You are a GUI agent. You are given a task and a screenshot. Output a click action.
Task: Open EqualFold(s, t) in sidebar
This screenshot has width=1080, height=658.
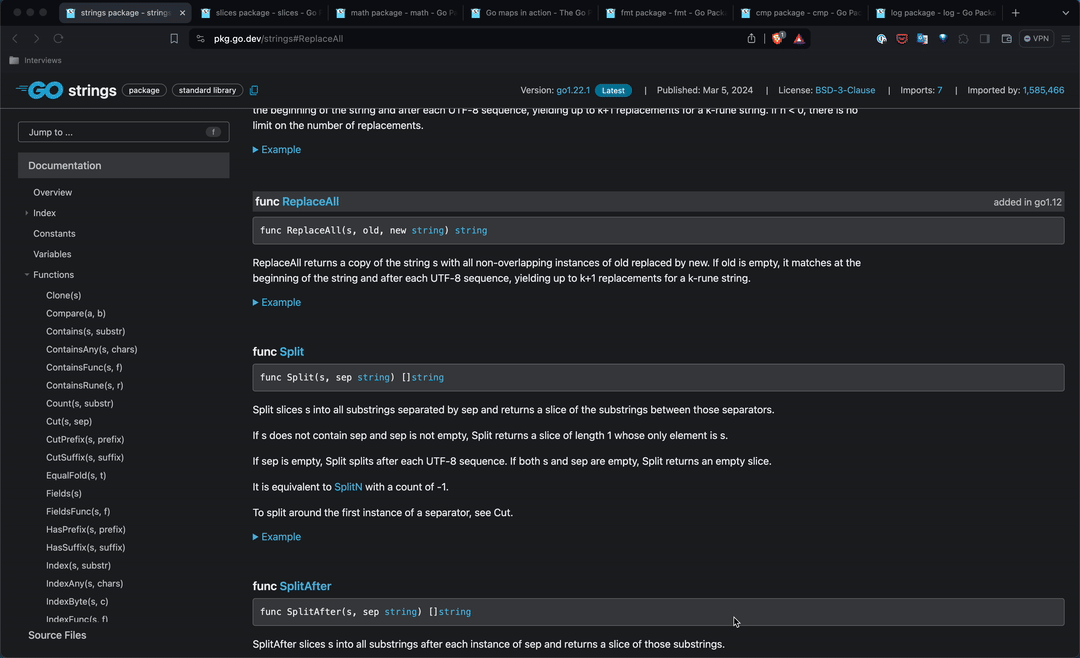click(76, 475)
